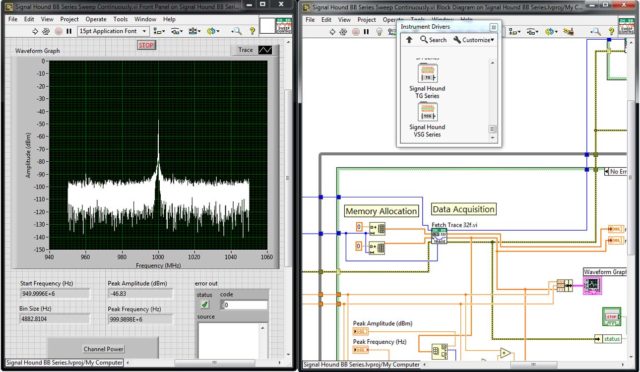Open Front Panel text search magnifier
This screenshot has height=372, width=640.
tap(236, 31)
